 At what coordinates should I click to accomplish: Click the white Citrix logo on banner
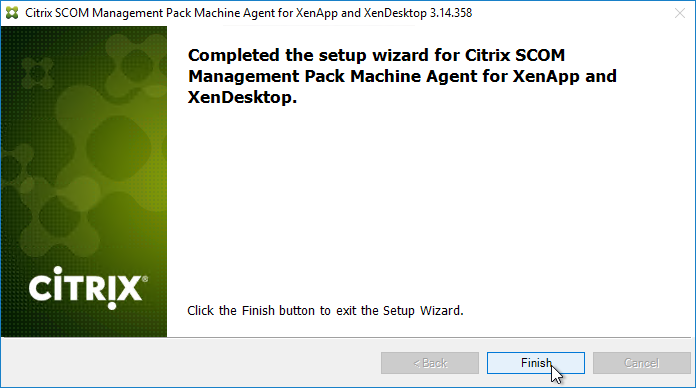(88, 288)
